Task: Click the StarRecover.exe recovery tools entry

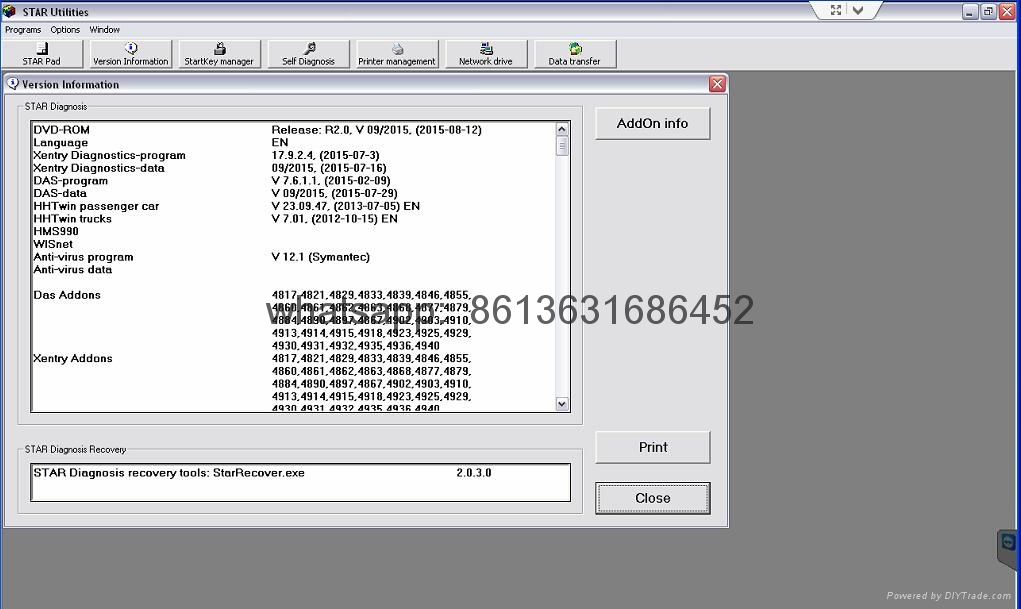Action: tap(169, 473)
